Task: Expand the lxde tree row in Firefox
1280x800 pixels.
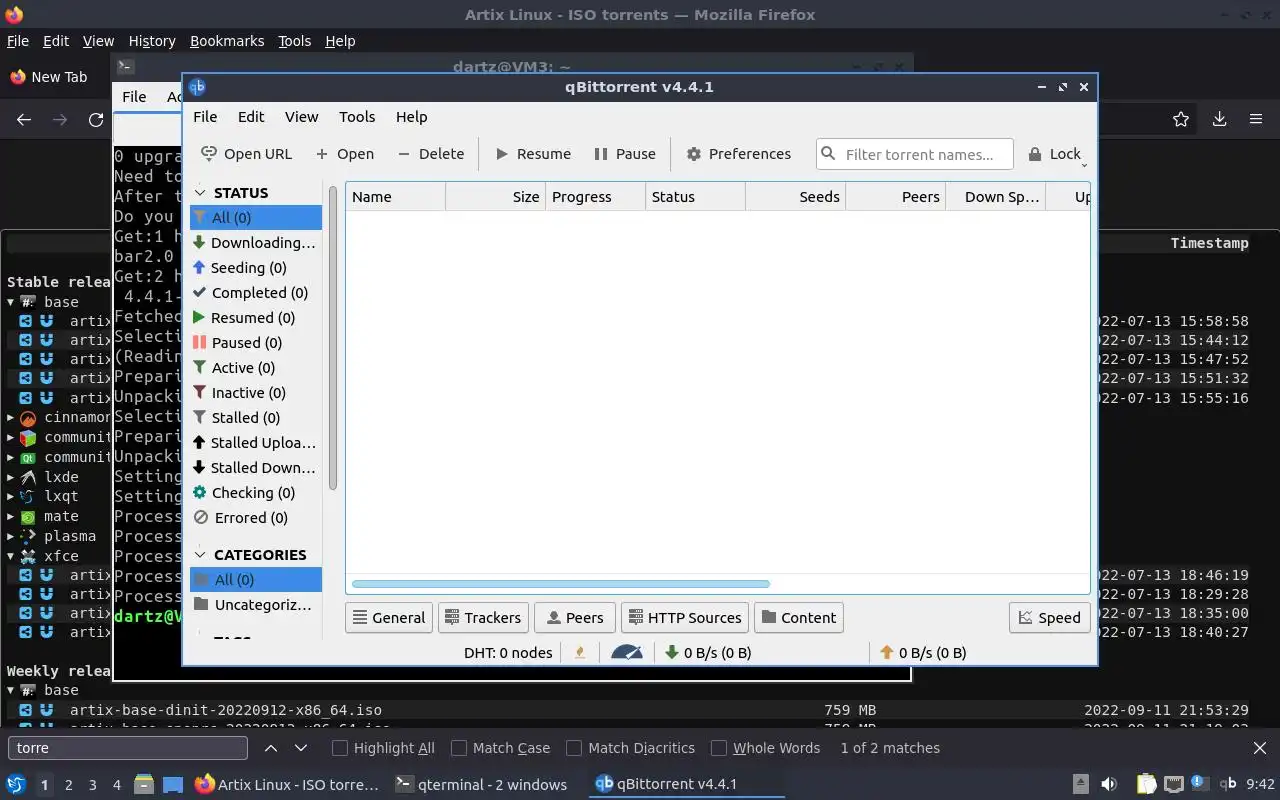Action: tap(11, 477)
